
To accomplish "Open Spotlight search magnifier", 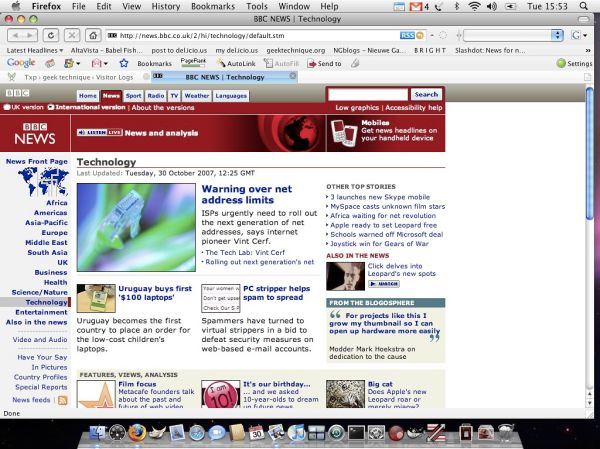I will click(x=584, y=6).
